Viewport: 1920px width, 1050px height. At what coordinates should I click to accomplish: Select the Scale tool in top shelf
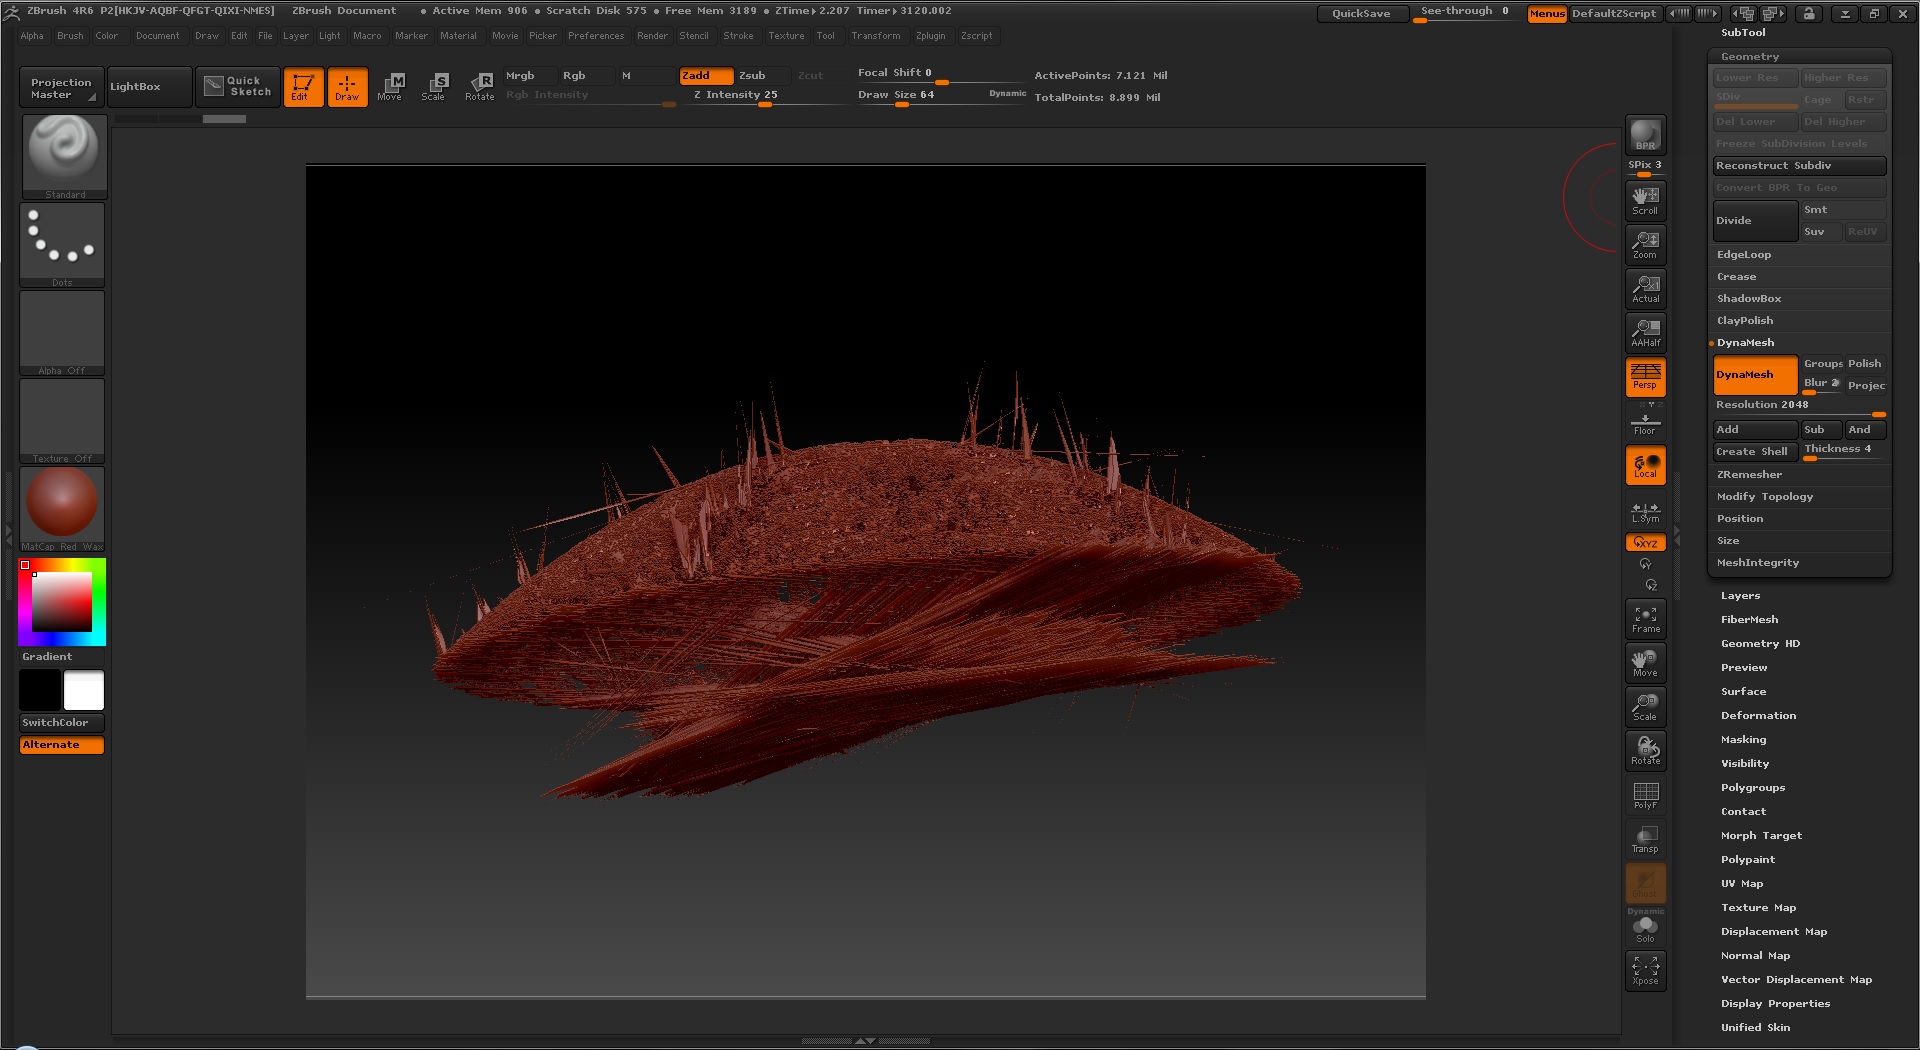[434, 87]
